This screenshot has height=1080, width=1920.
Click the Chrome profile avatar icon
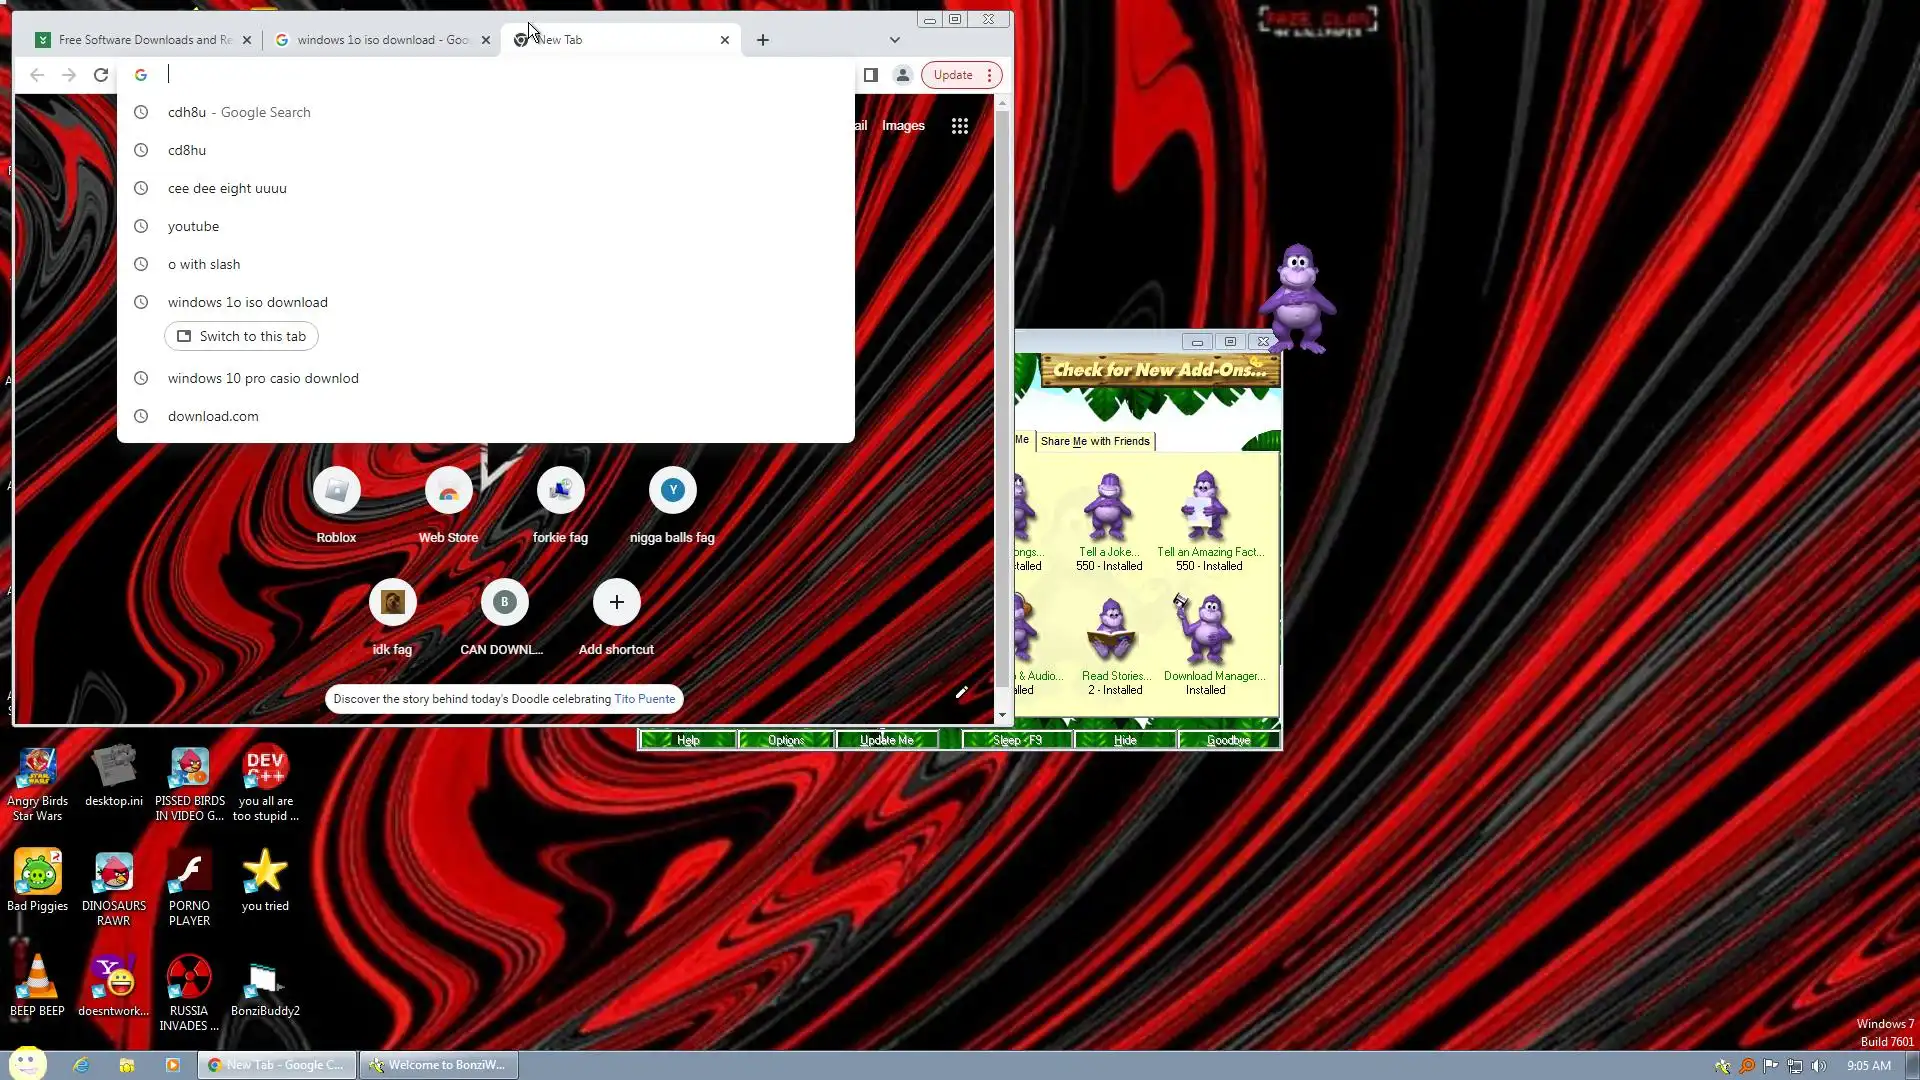902,75
